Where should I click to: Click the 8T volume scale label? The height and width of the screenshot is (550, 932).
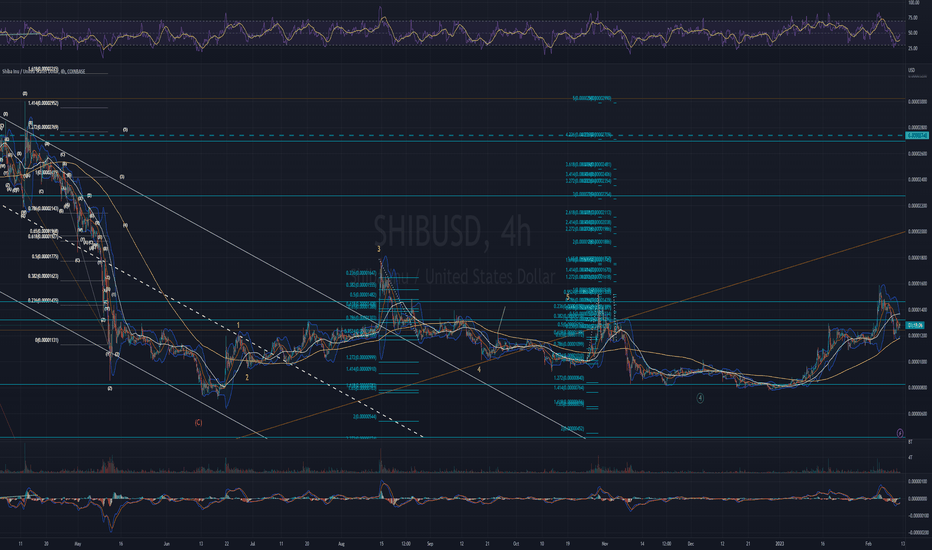click(x=910, y=442)
